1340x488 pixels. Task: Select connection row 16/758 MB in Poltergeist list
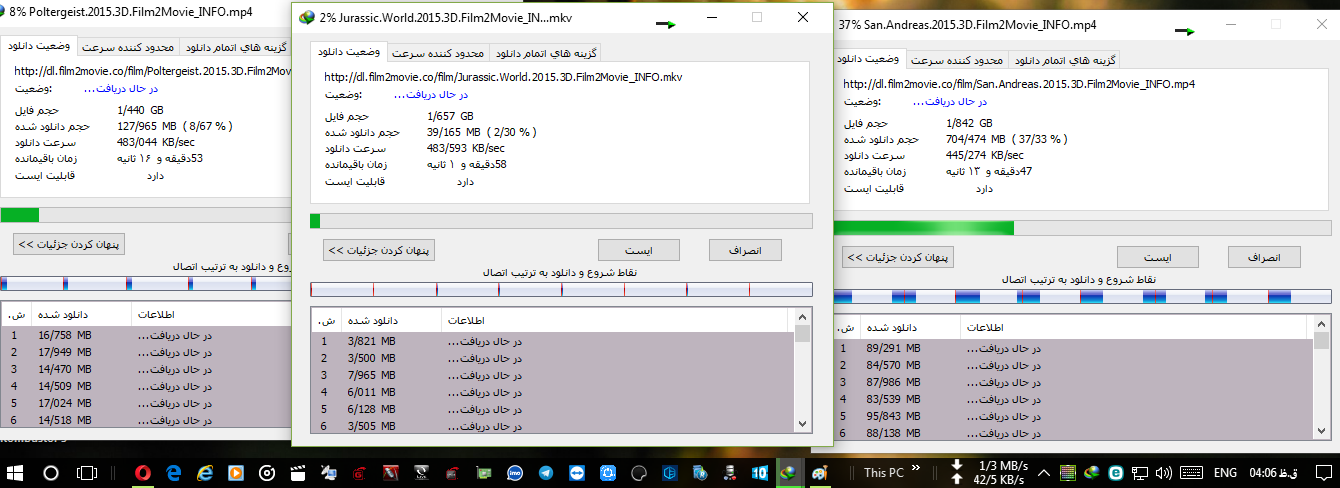click(146, 334)
